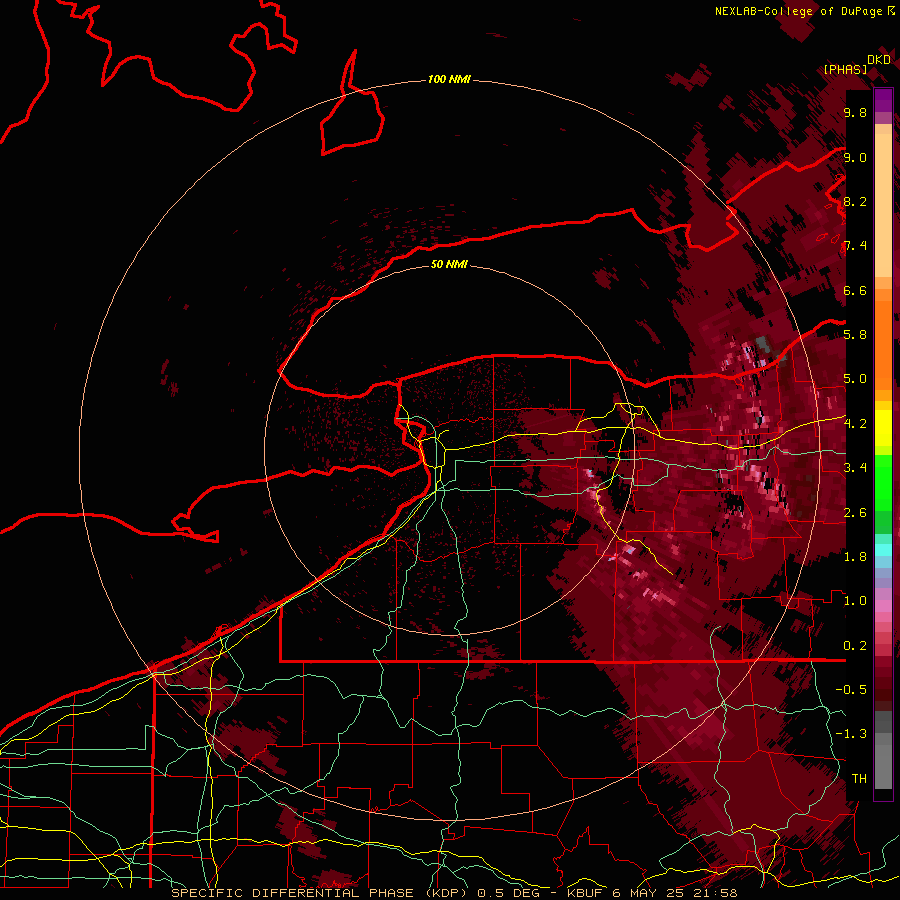
Task: Click the 1.8 scale value
Action: tap(855, 557)
